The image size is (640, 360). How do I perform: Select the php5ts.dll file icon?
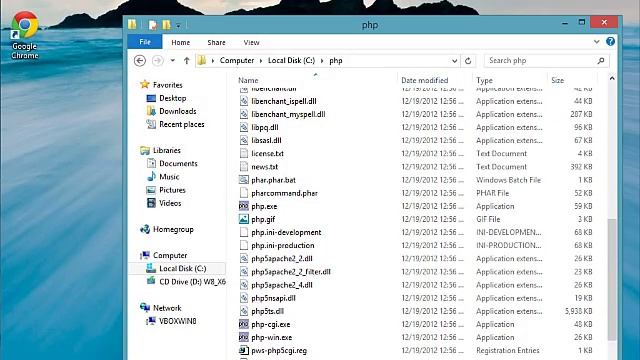[244, 311]
